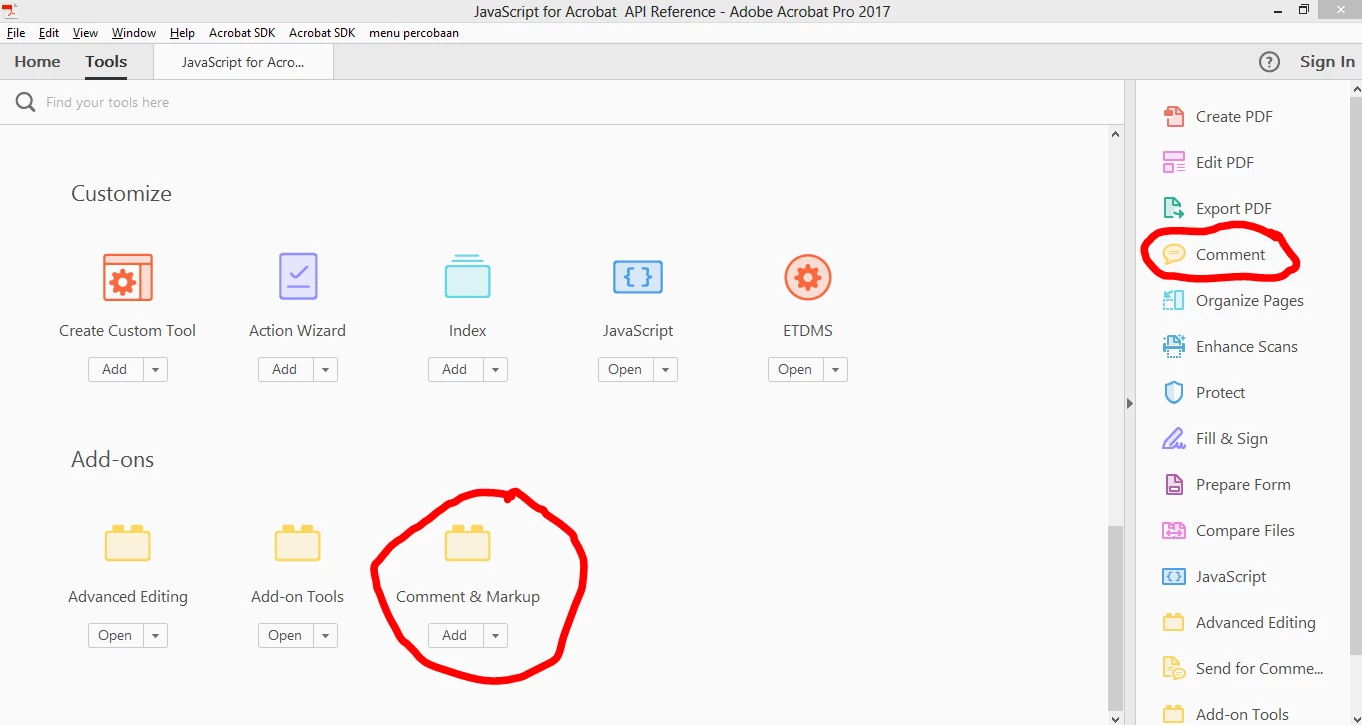Expand dropdown arrow next to Index Add

coord(495,369)
